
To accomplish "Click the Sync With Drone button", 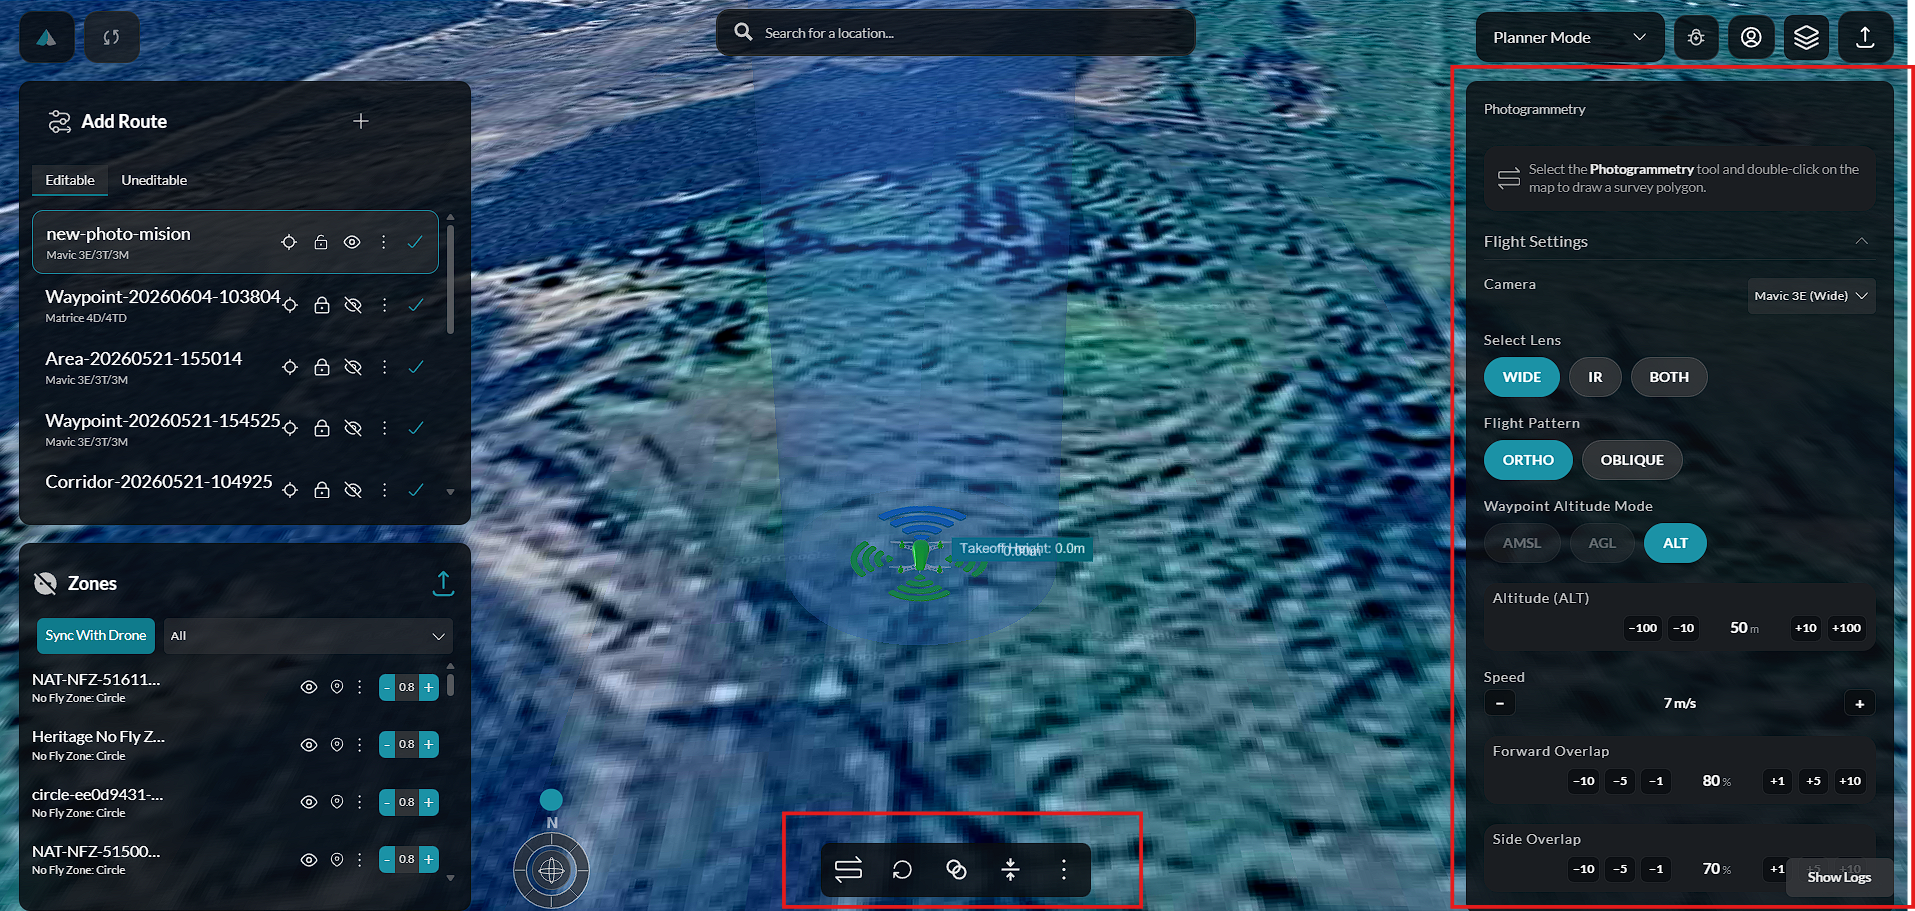I will (96, 635).
